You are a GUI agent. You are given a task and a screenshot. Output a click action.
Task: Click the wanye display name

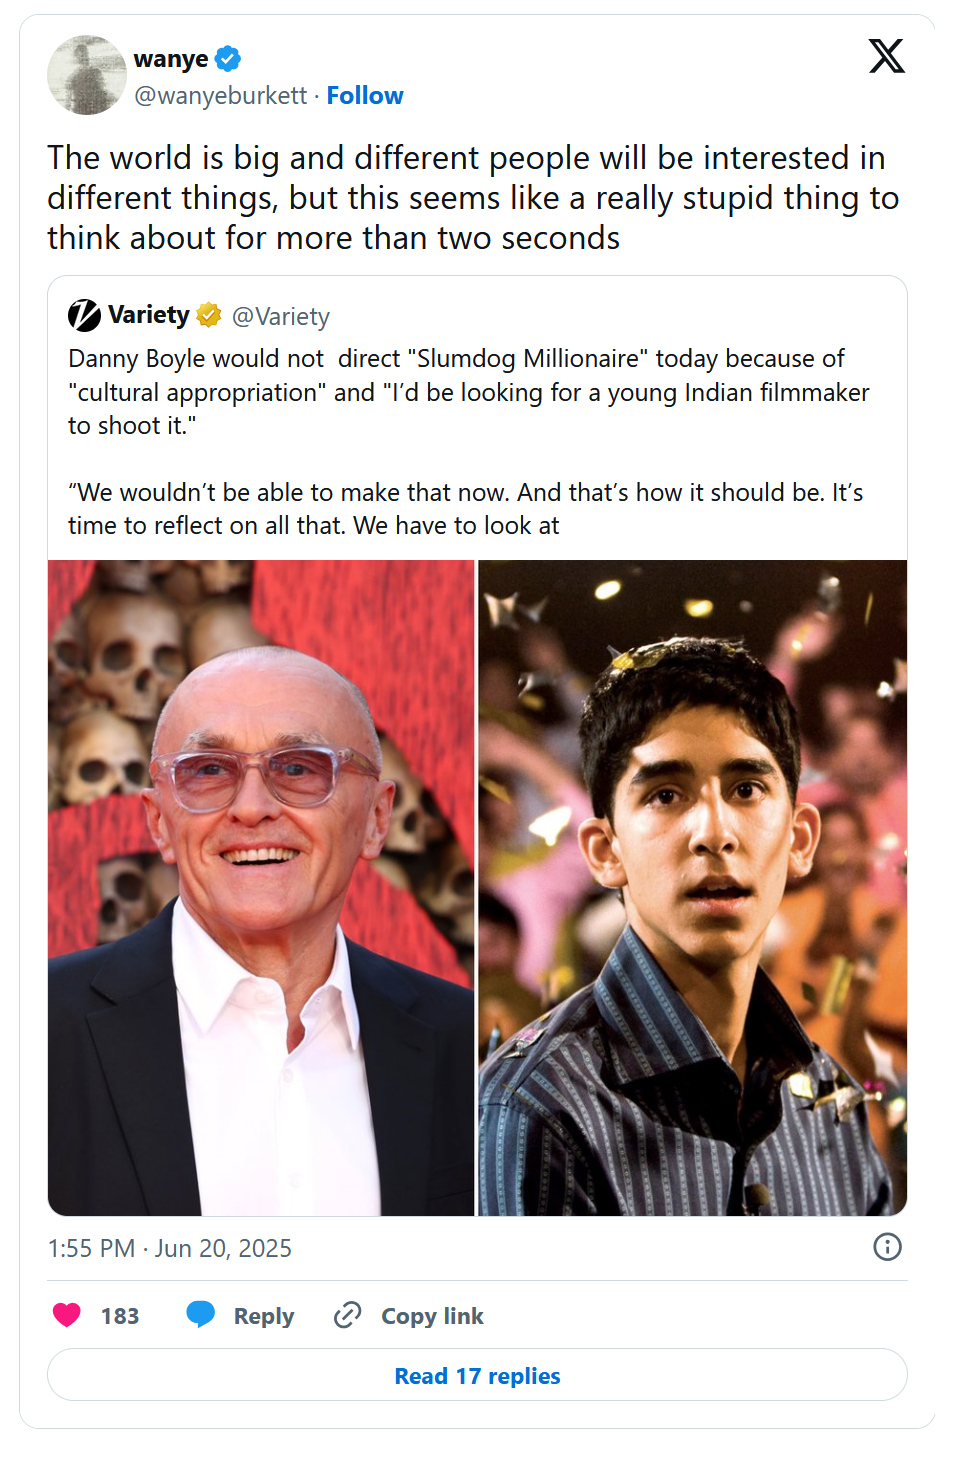pyautogui.click(x=171, y=59)
